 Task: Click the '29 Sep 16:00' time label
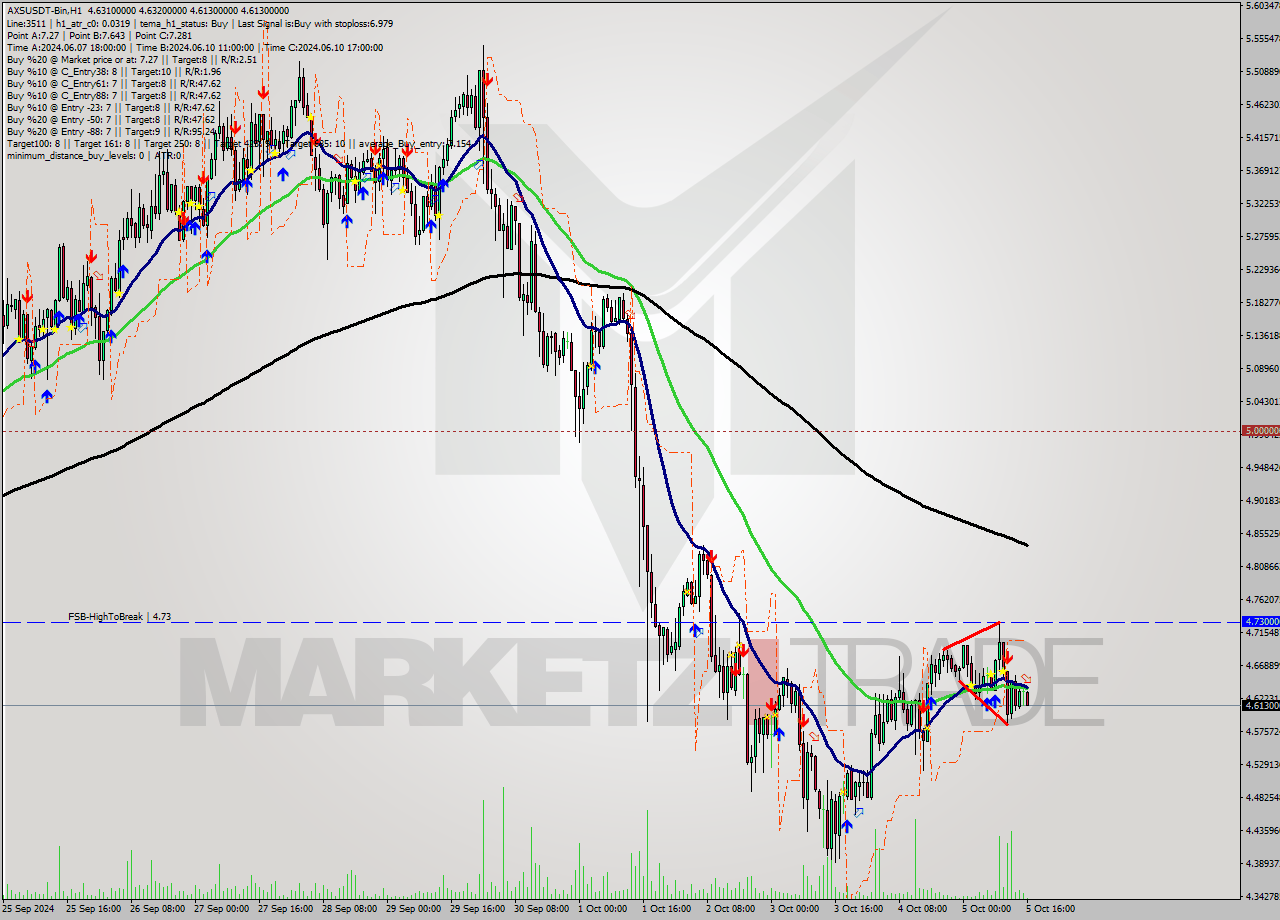click(478, 909)
